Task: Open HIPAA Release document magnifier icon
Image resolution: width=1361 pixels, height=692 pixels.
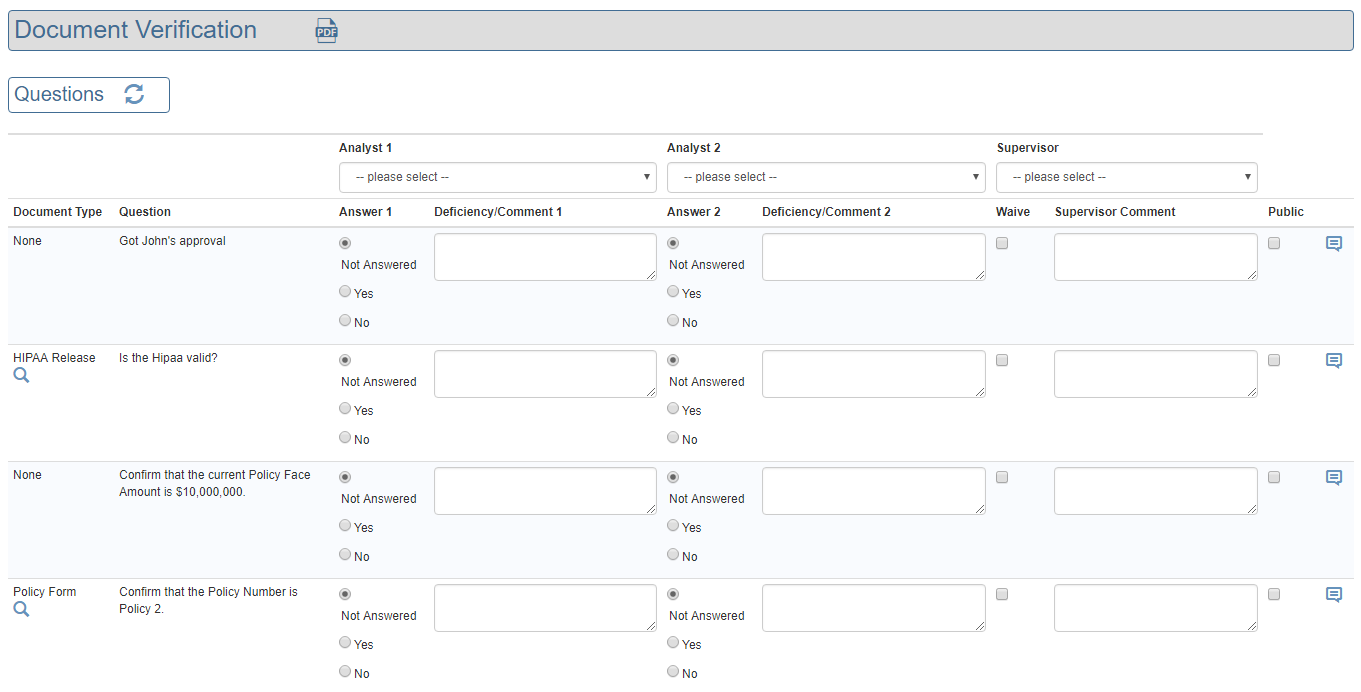Action: point(21,375)
